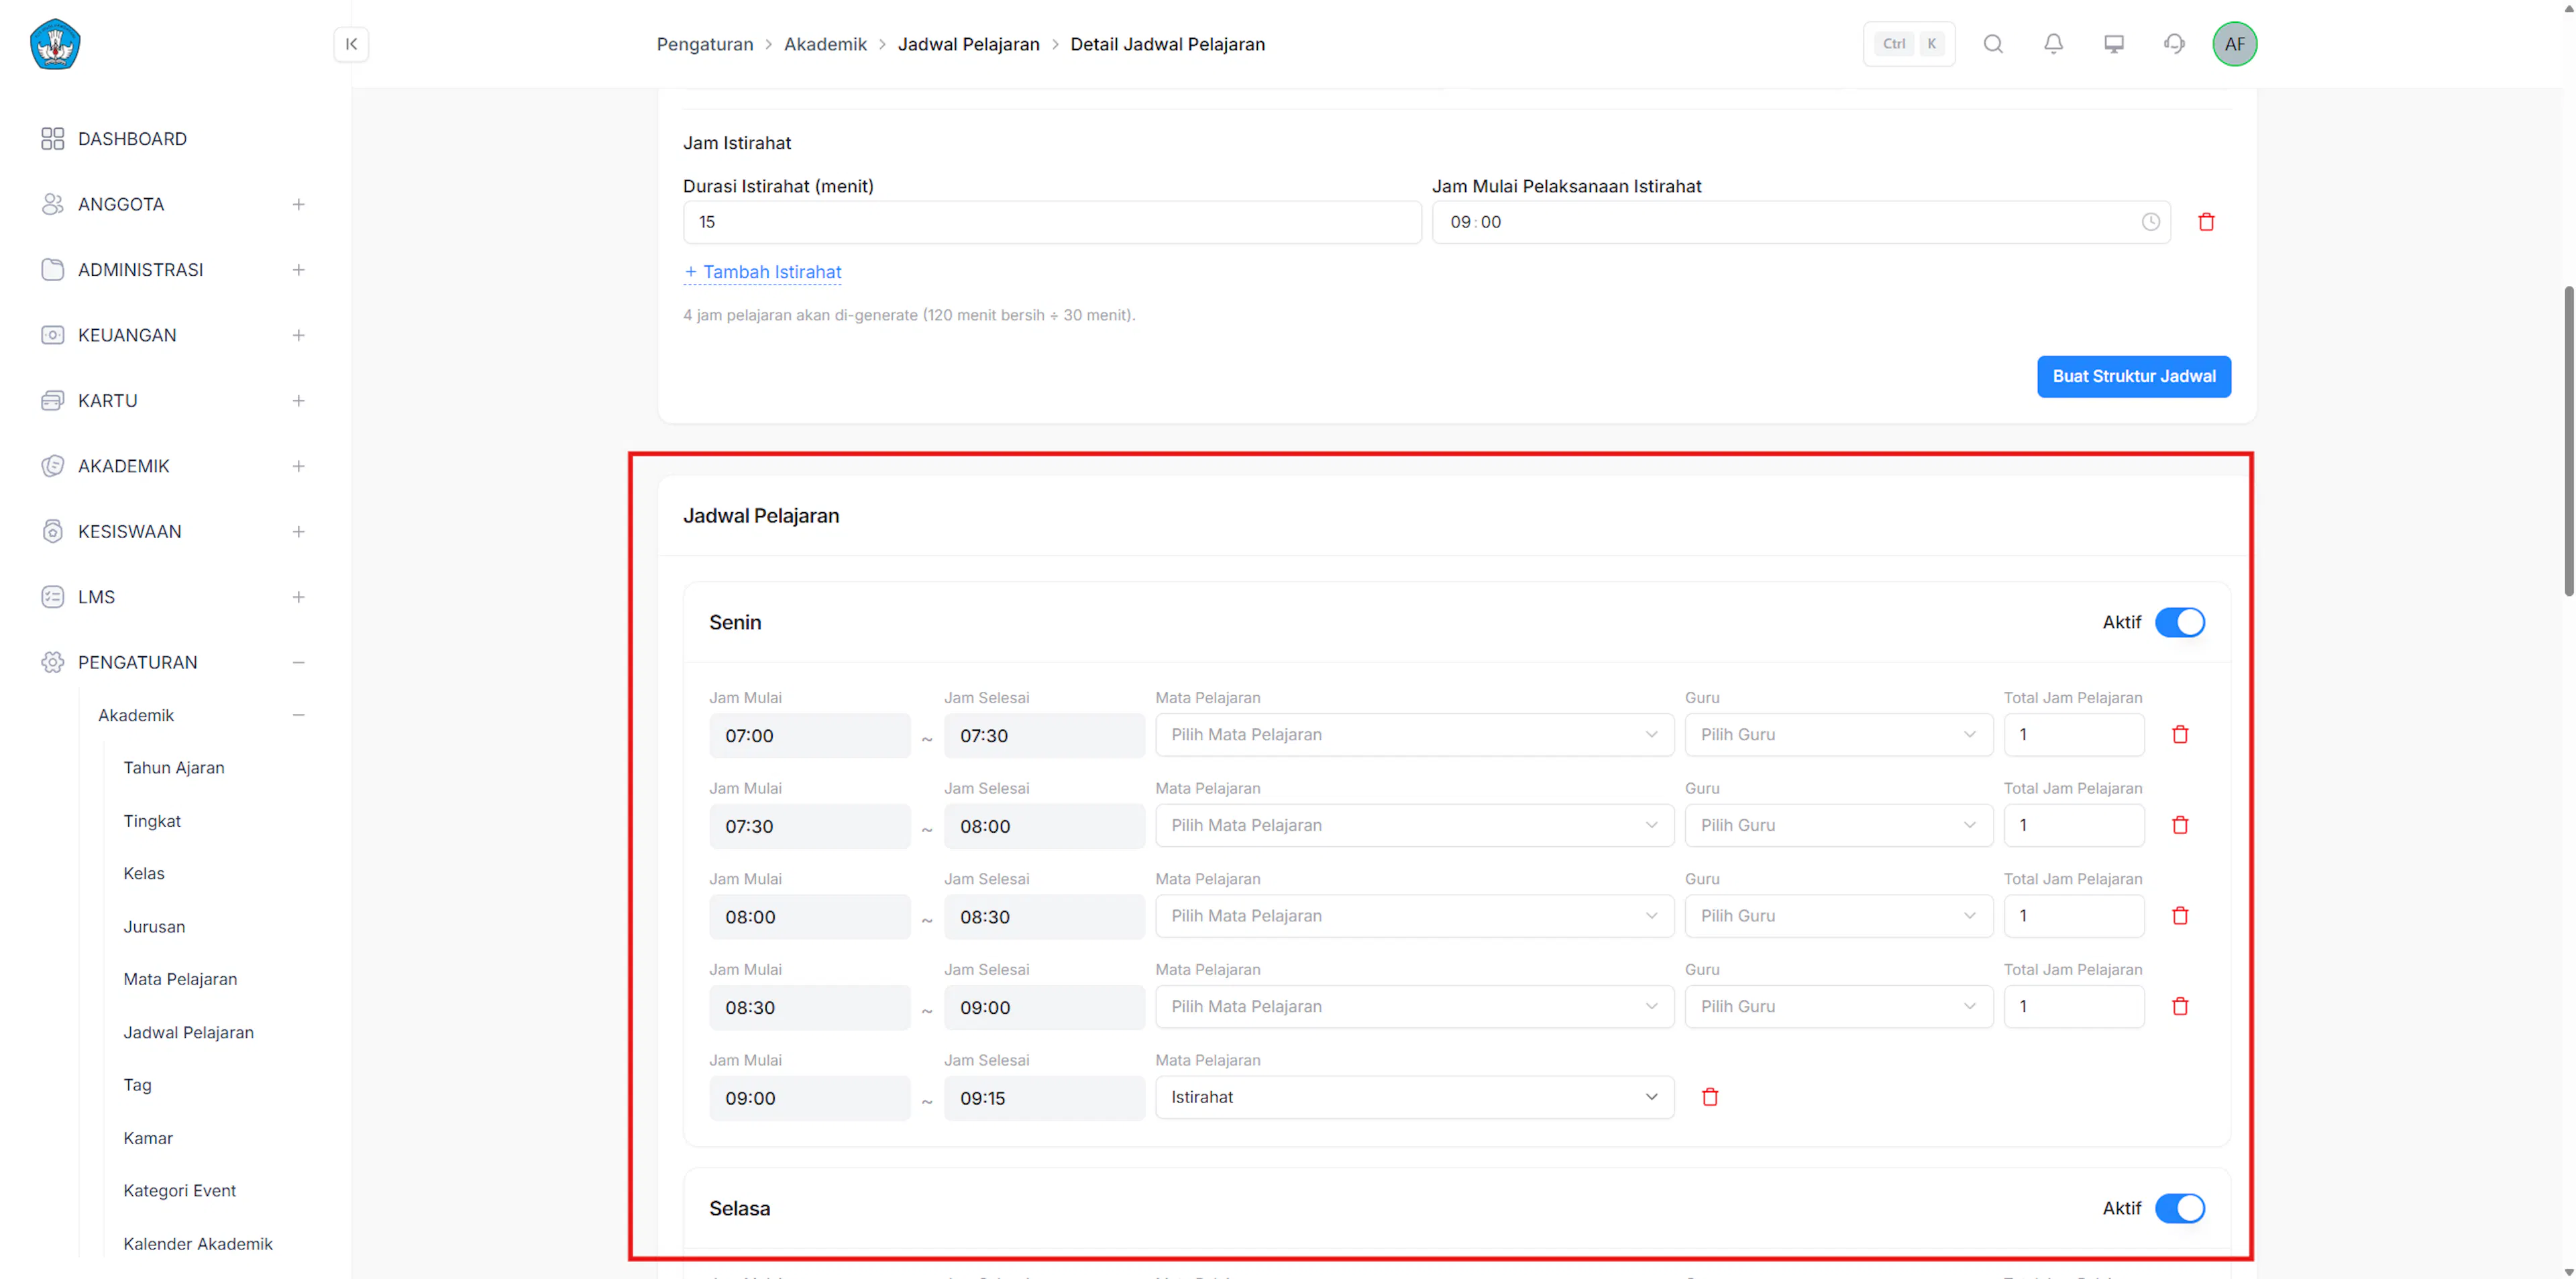This screenshot has height=1279, width=2576.
Task: Click Pengaturan breadcrumb link
Action: pos(705,44)
